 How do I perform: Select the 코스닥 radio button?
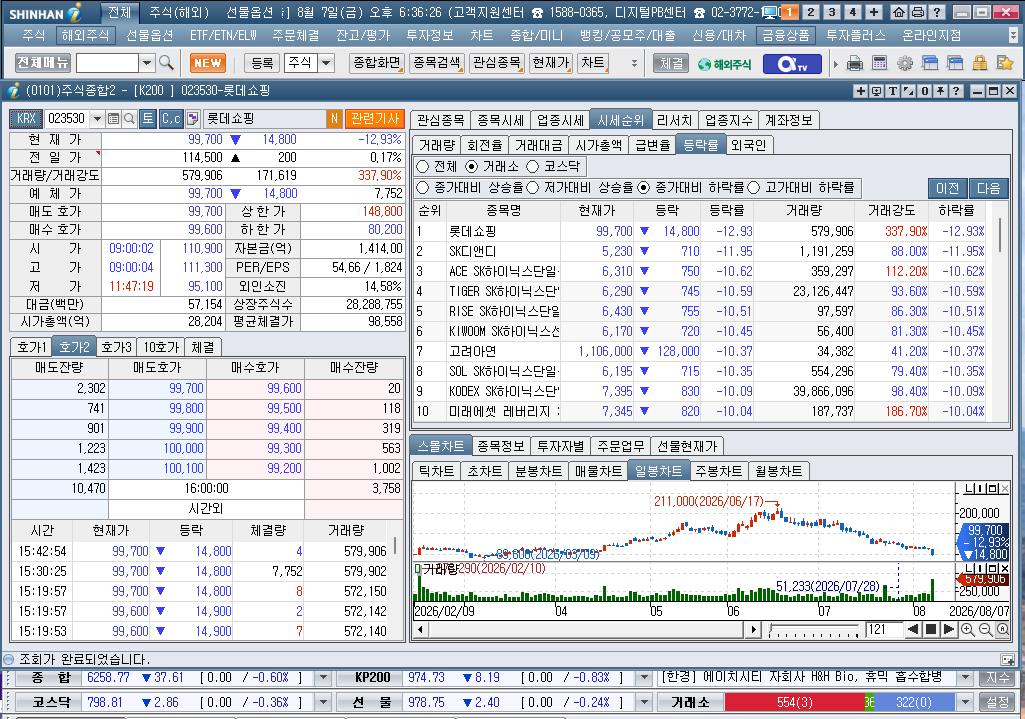point(533,167)
